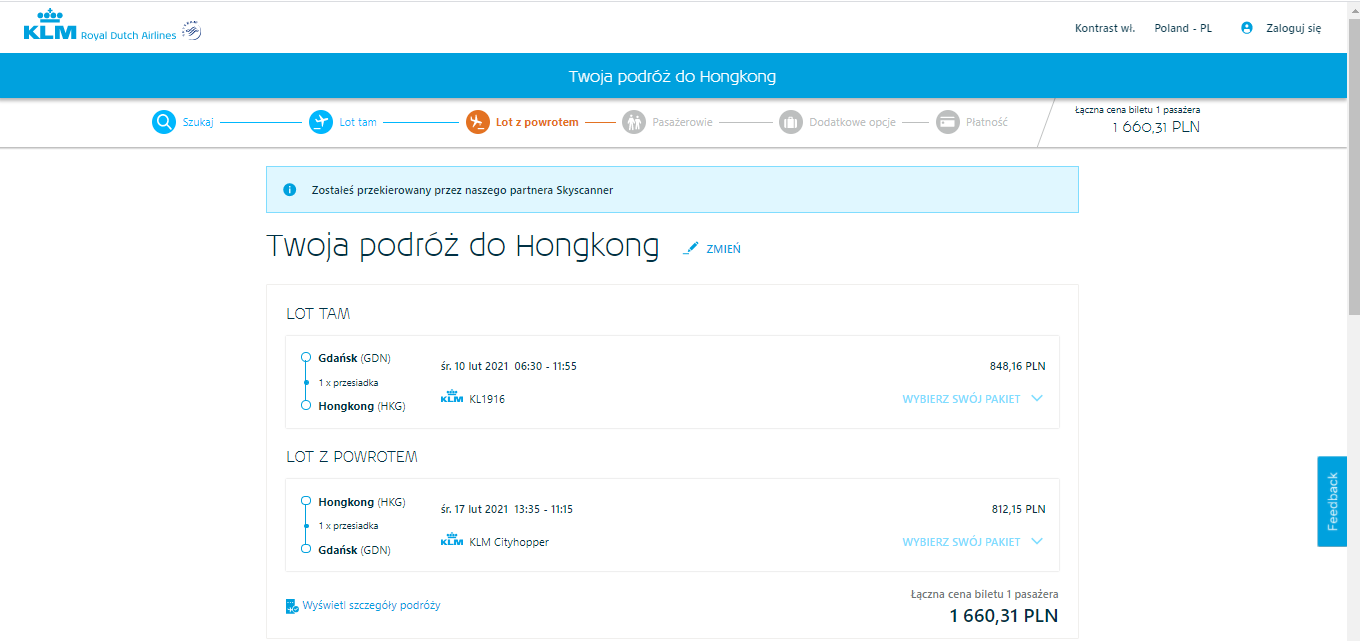Click the Lot z powrotem orange plane icon
The width and height of the screenshot is (1360, 641).
[x=477, y=122]
